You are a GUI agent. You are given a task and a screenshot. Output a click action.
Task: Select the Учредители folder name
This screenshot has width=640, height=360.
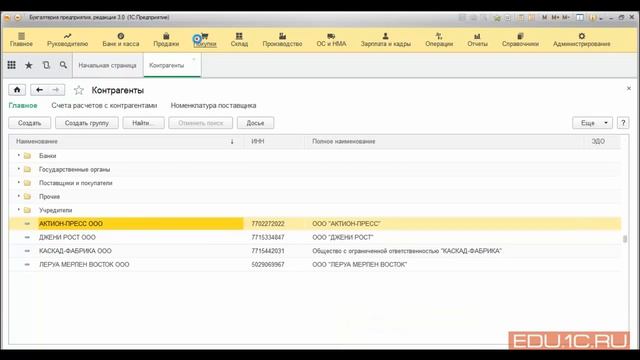(56, 210)
